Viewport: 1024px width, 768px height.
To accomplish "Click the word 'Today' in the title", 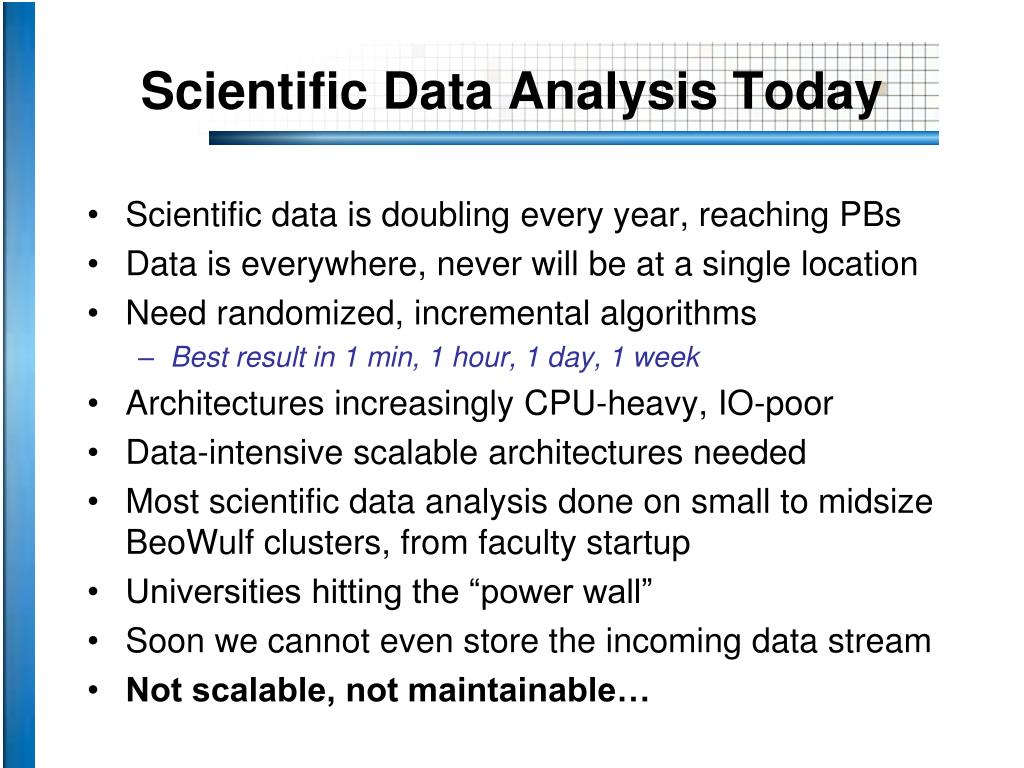I will point(807,93).
